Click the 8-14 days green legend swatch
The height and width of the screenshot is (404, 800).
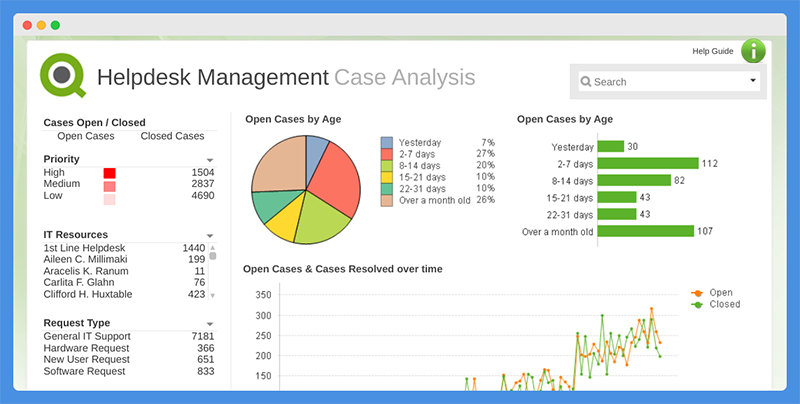(387, 166)
